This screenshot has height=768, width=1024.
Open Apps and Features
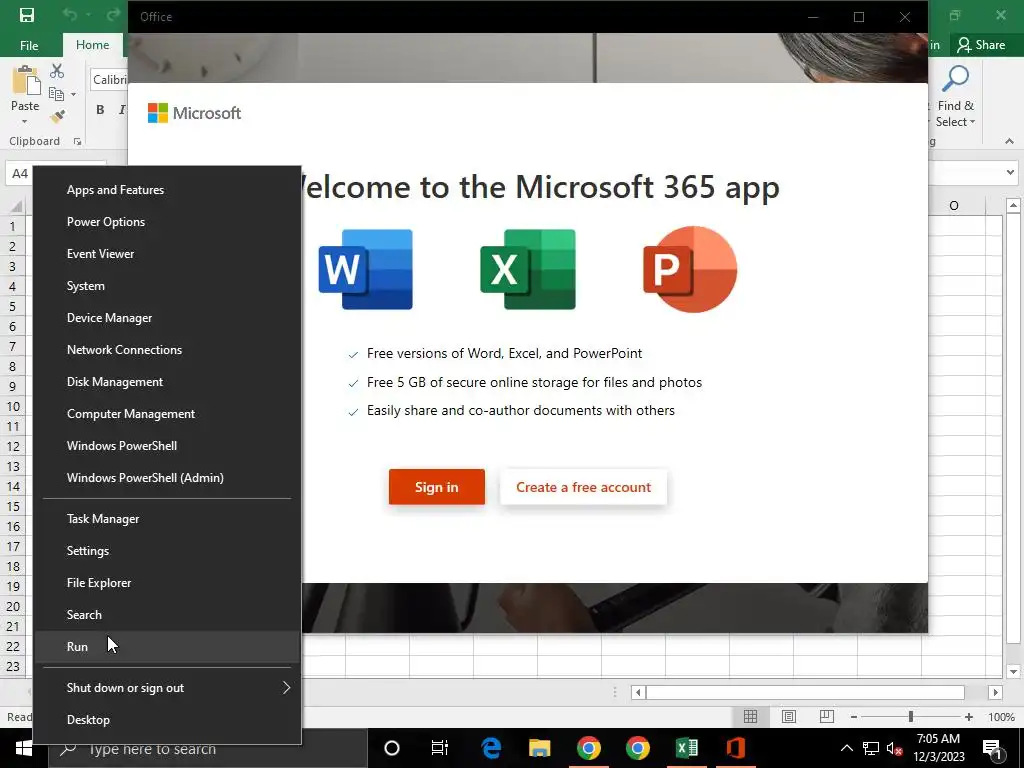point(167,190)
